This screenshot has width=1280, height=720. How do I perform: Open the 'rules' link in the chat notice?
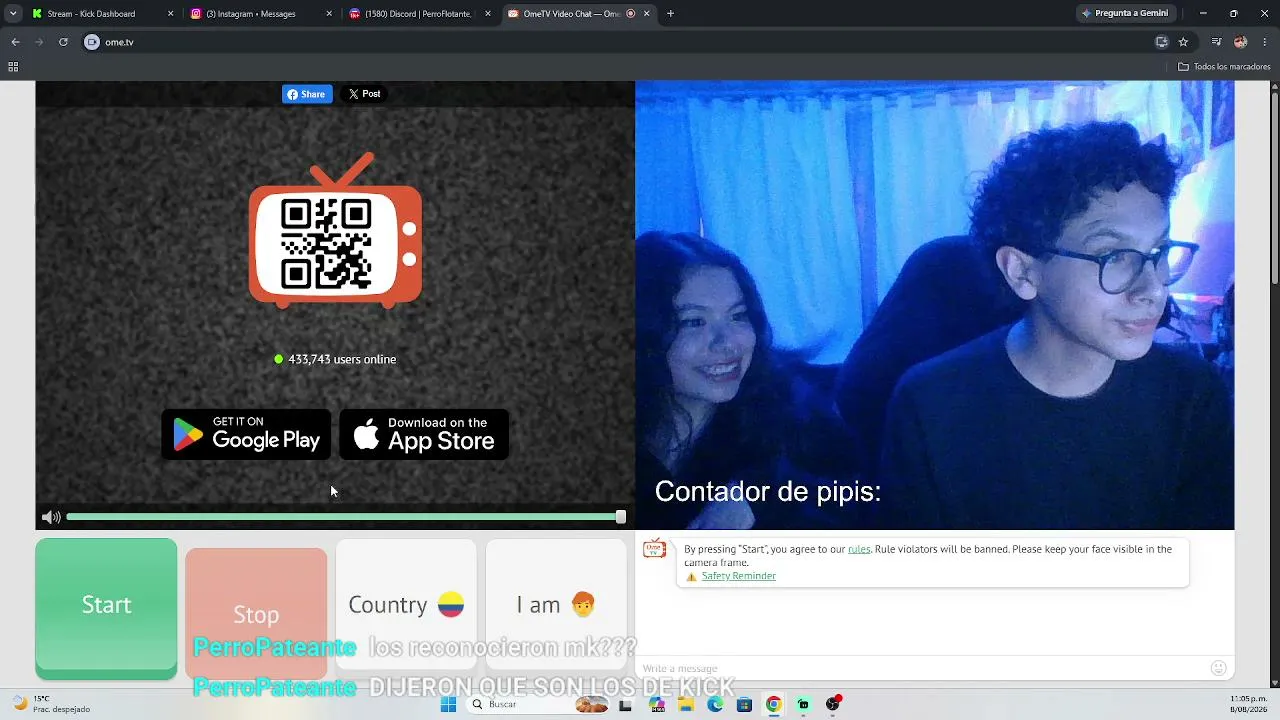tap(859, 549)
